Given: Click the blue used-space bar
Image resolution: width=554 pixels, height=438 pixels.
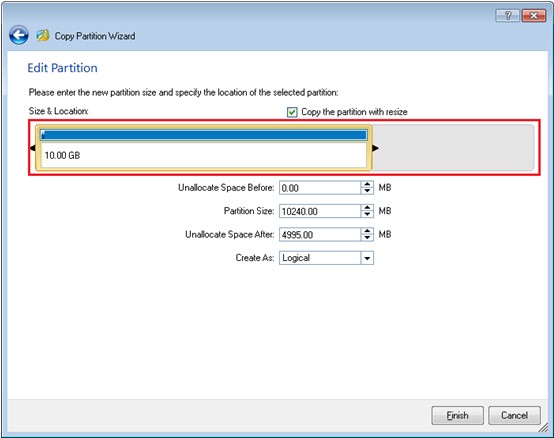Looking at the screenshot, I should (204, 135).
